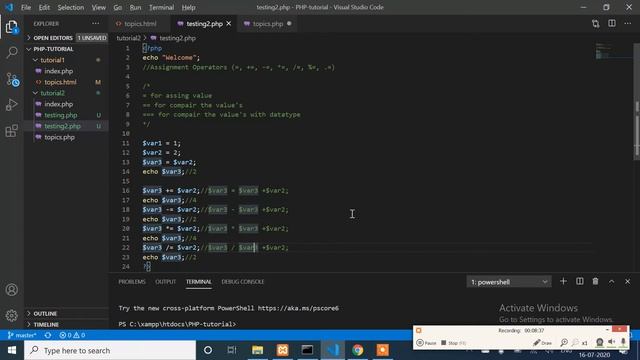This screenshot has width=640, height=360.
Task: Open the File menu
Action: [26, 7]
